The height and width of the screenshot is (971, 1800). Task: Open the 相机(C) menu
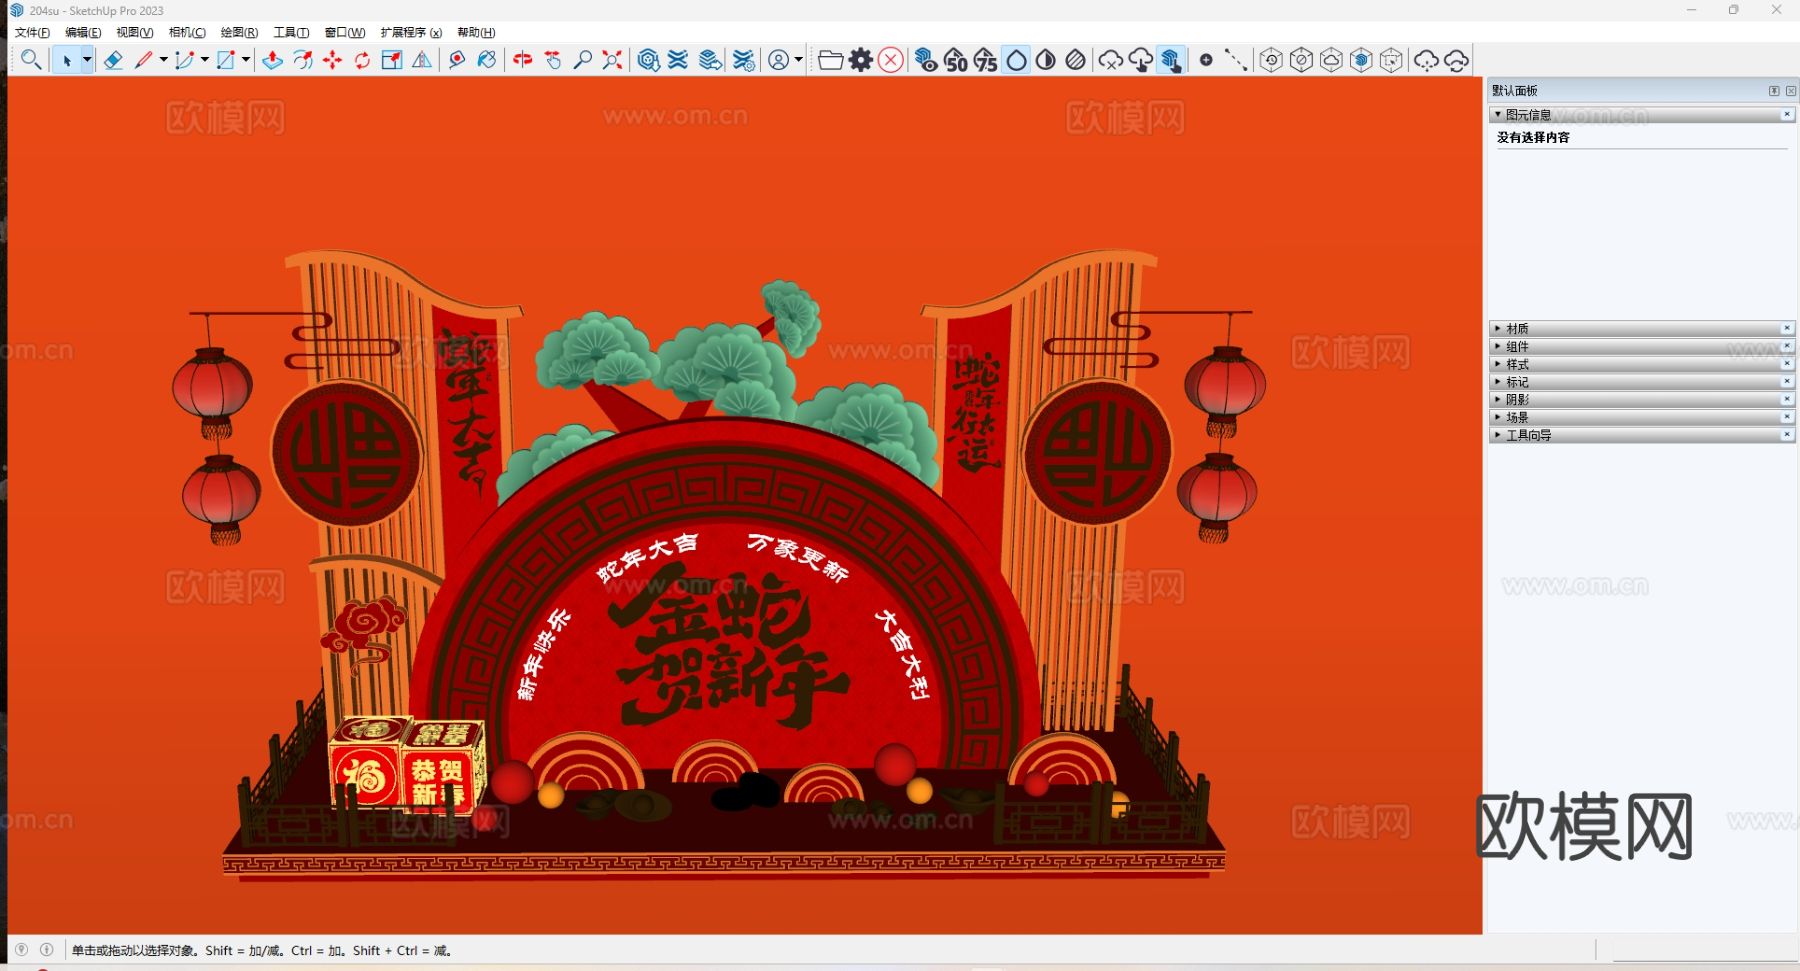[187, 32]
